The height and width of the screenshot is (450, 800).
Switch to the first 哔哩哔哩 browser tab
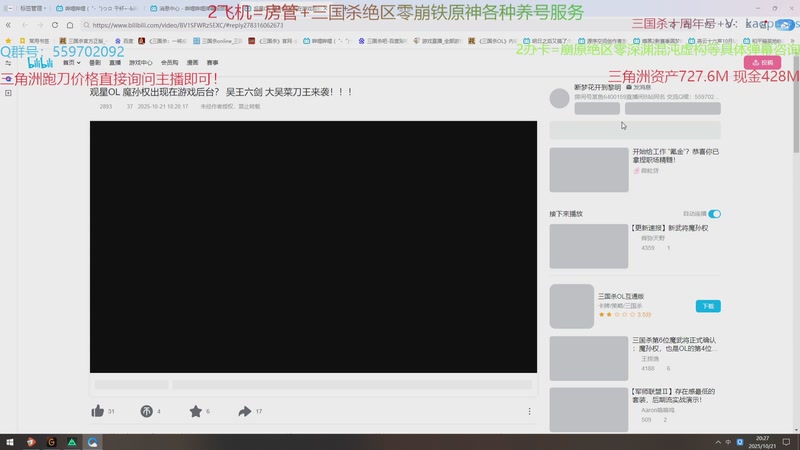click(96, 8)
